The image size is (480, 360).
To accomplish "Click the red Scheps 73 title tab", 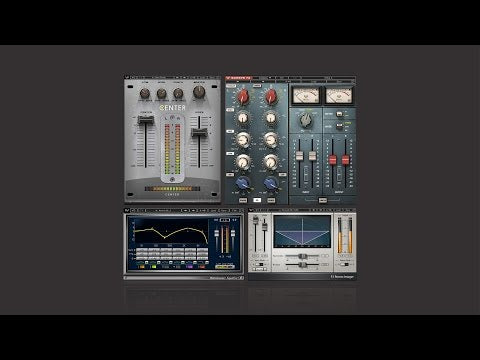I will coord(238,78).
